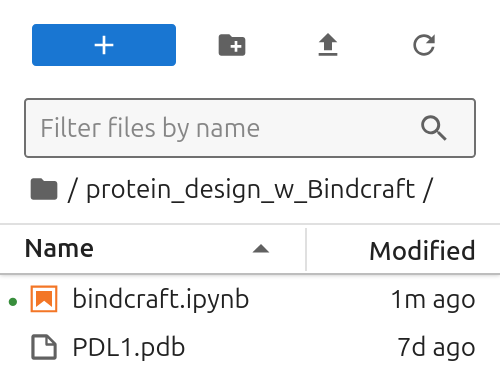The height and width of the screenshot is (388, 500).
Task: Click the orange notebook icon beside bindcraft.ipynb
Action: pos(44,299)
